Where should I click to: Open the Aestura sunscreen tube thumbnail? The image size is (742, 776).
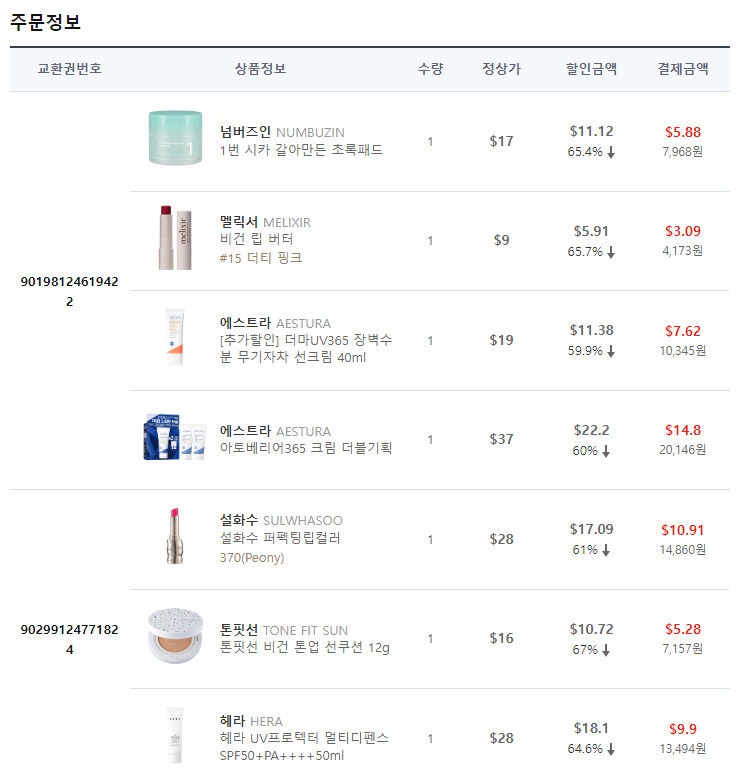tap(175, 338)
